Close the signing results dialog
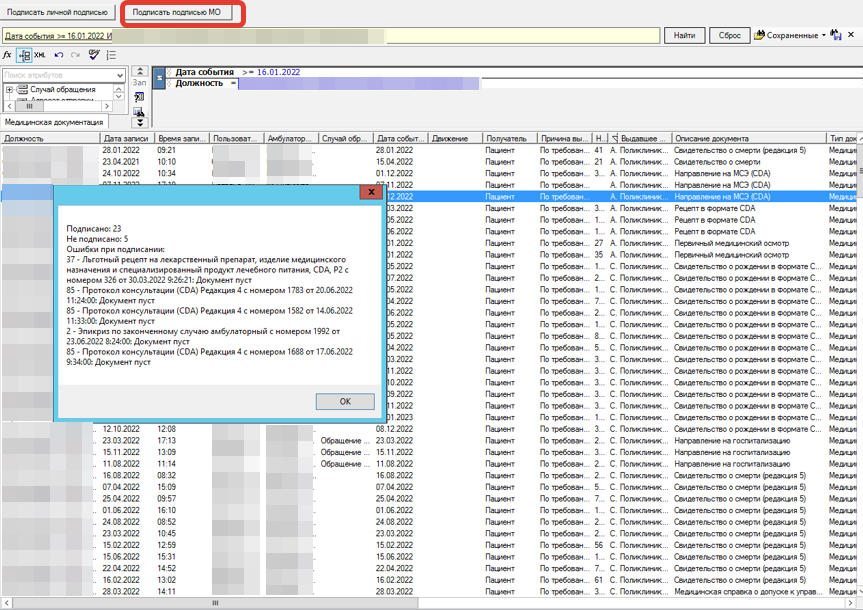 pyautogui.click(x=371, y=192)
